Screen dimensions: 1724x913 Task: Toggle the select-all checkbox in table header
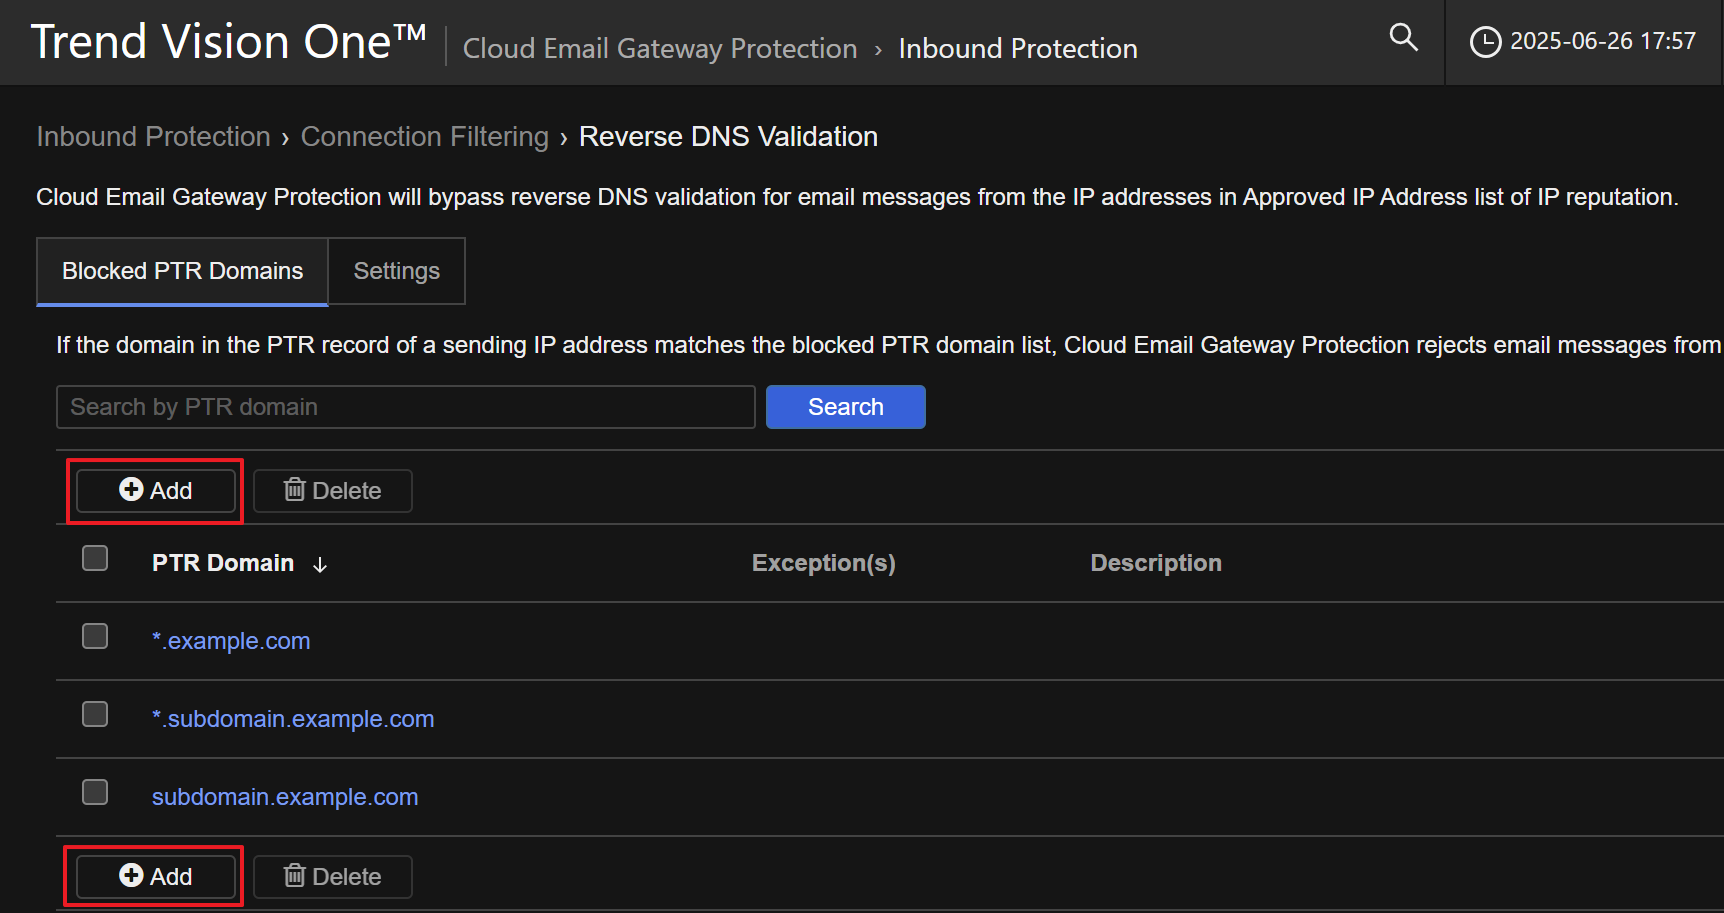point(95,558)
